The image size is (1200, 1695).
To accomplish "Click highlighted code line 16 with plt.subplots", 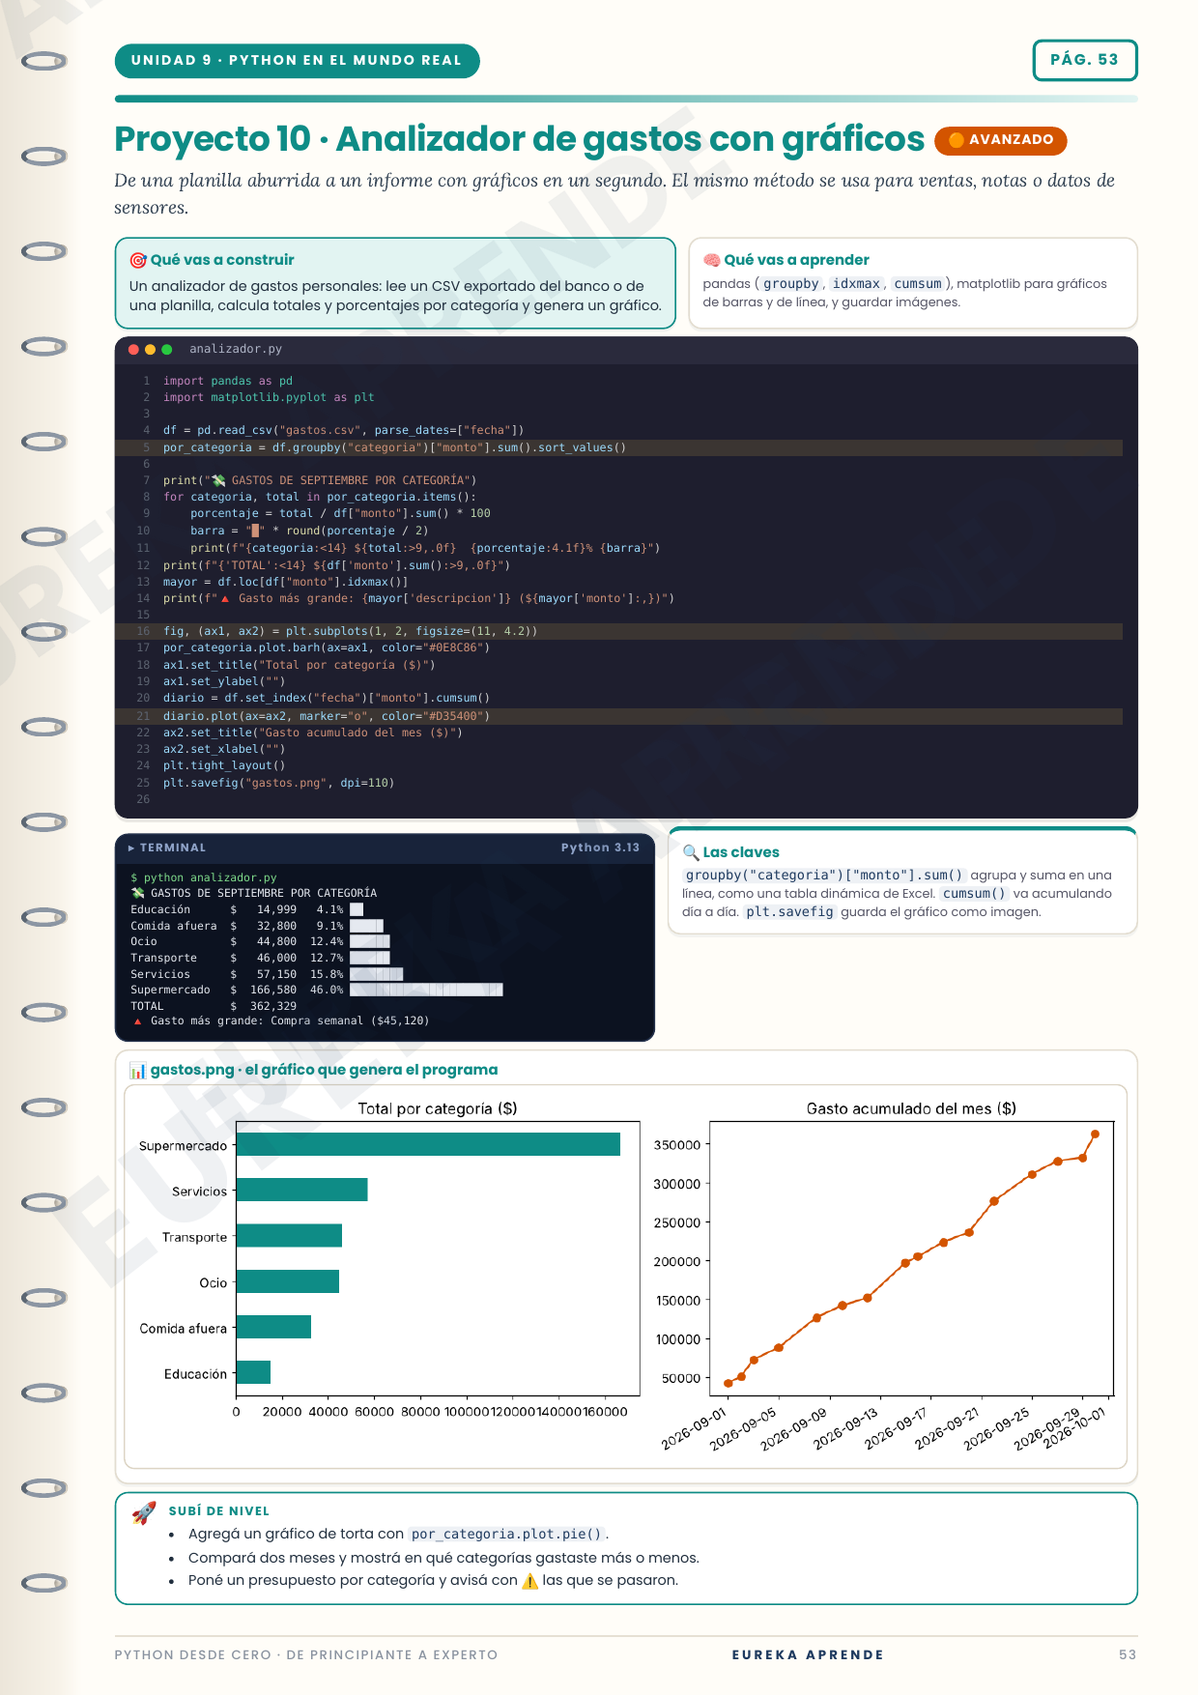I will pyautogui.click(x=619, y=632).
